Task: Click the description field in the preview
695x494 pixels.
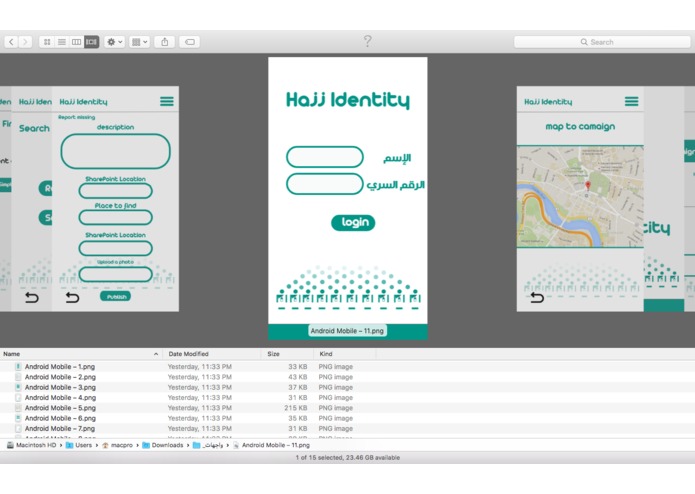Action: click(x=115, y=151)
